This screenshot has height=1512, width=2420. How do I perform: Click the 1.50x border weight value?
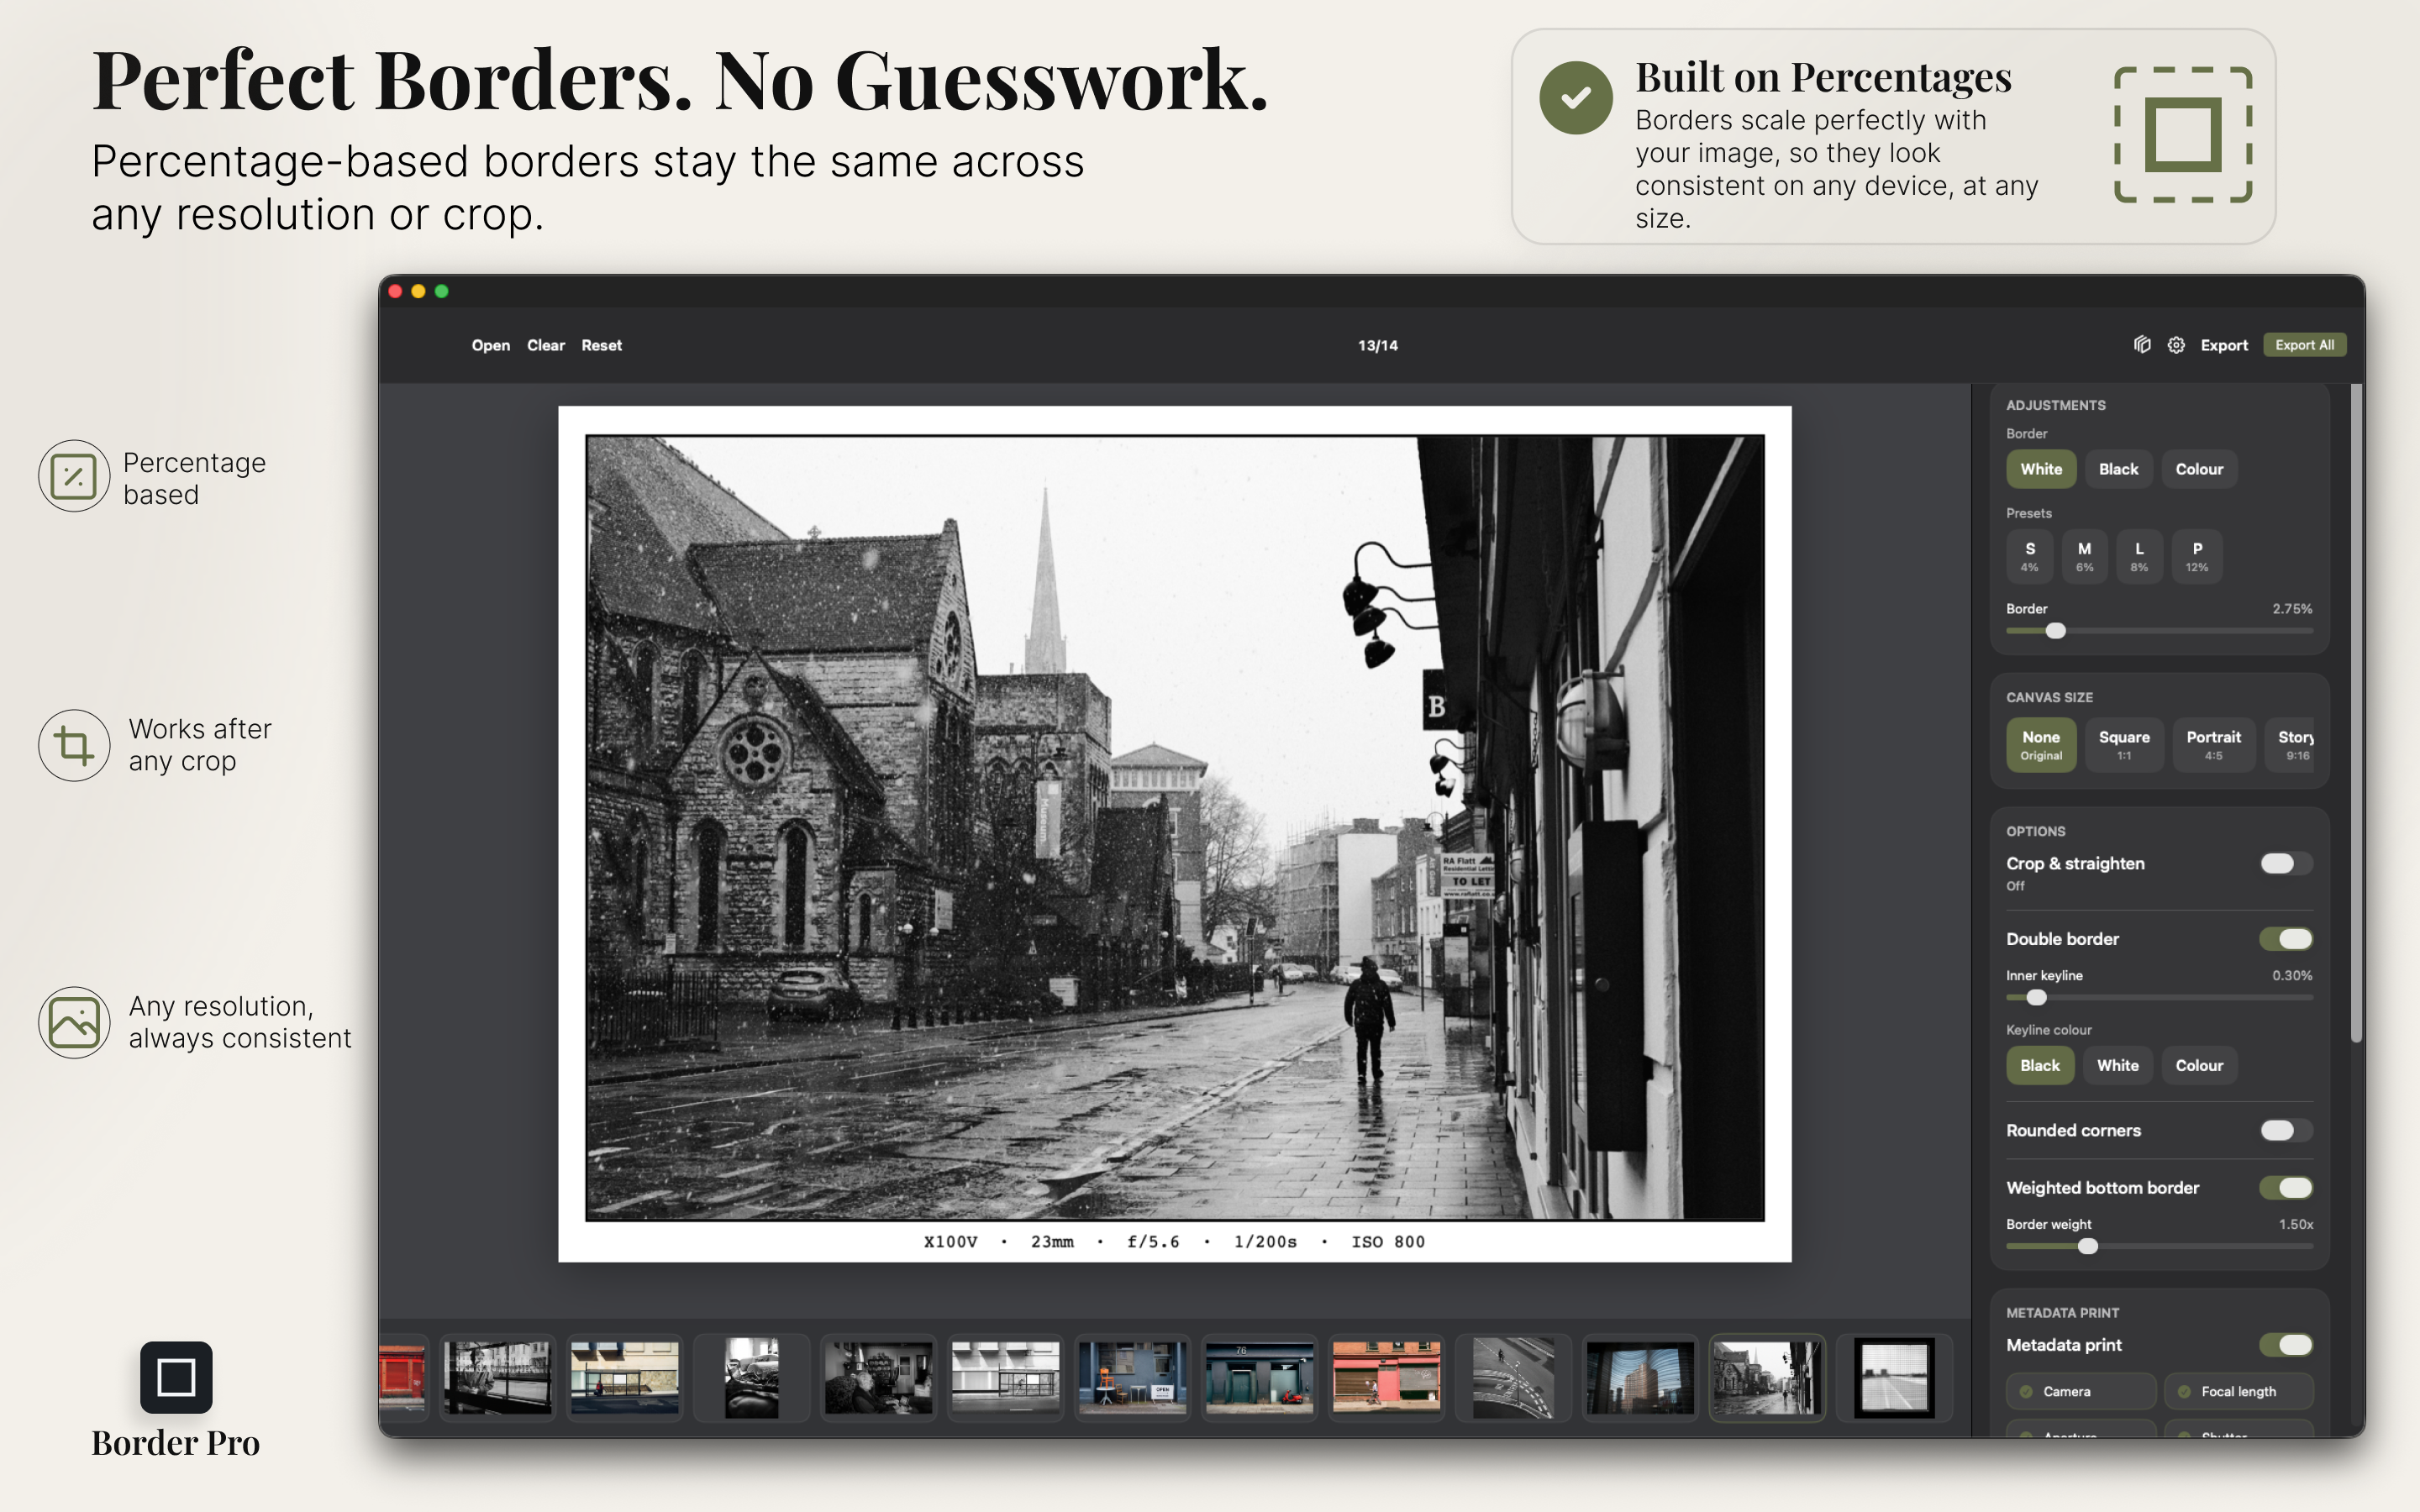click(x=2296, y=1224)
